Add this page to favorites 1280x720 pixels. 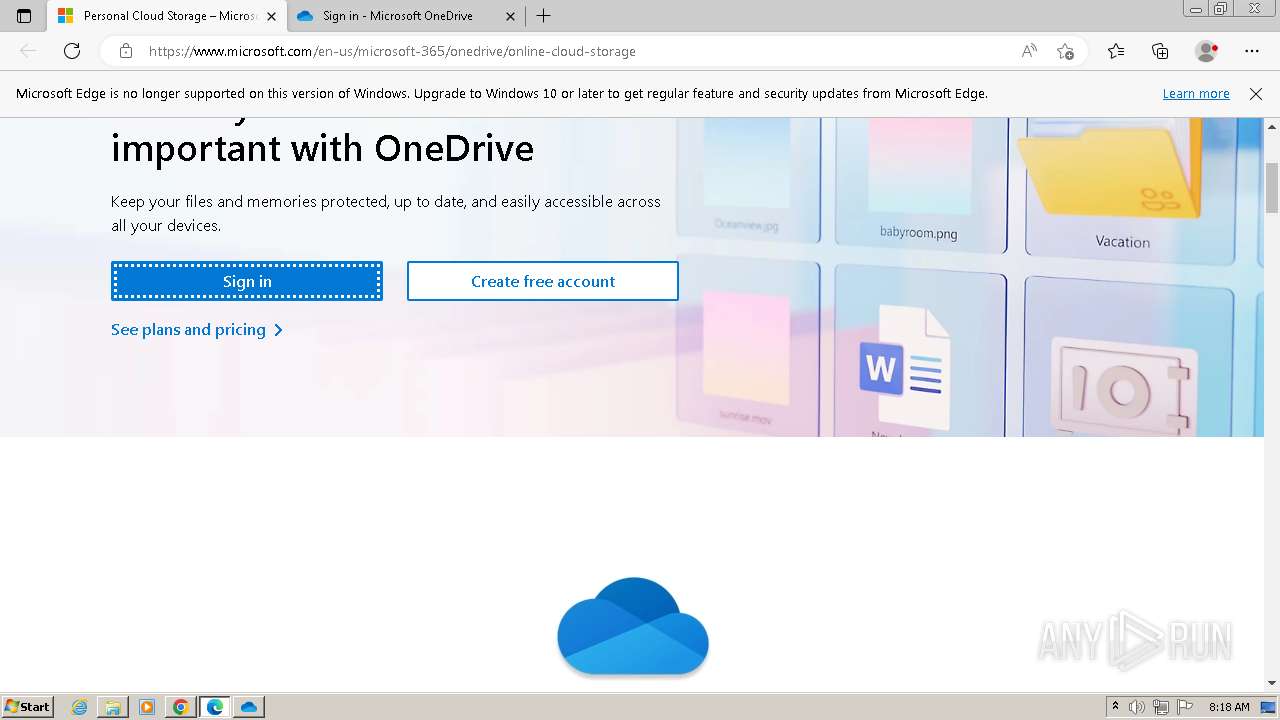click(x=1065, y=51)
